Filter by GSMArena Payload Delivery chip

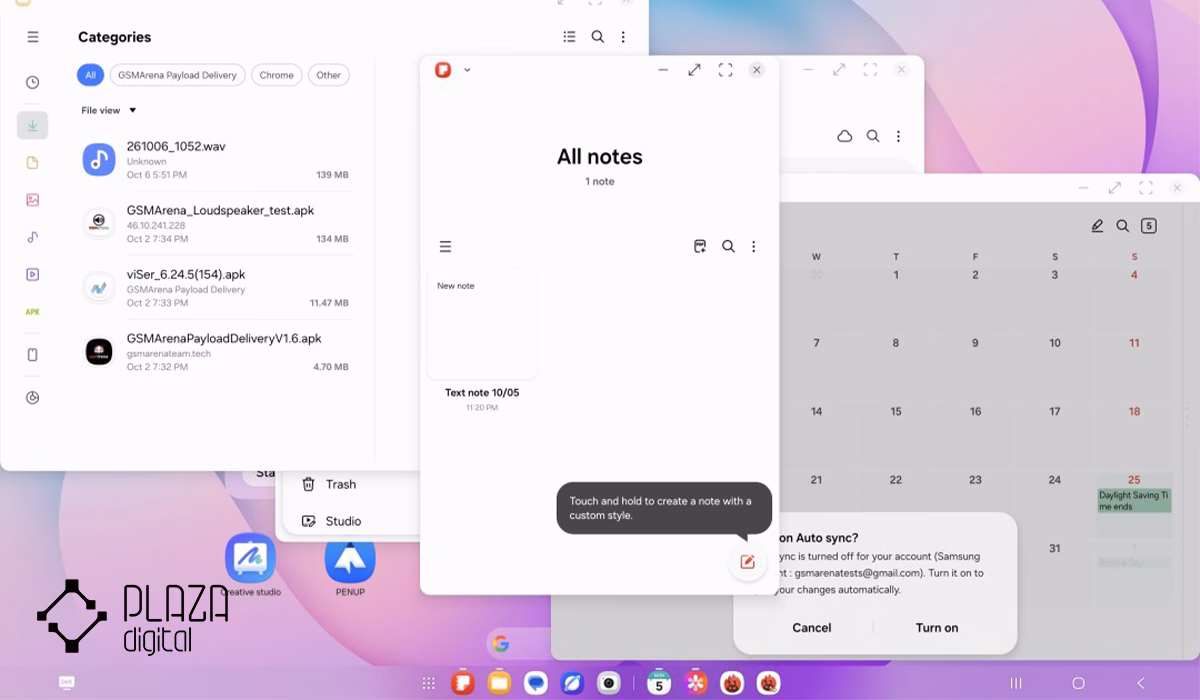pyautogui.click(x=177, y=75)
